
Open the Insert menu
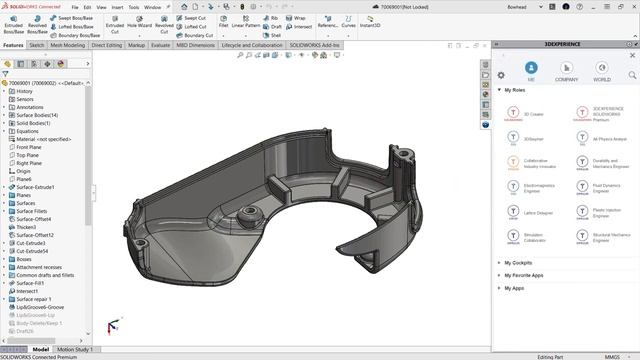[x=118, y=7]
